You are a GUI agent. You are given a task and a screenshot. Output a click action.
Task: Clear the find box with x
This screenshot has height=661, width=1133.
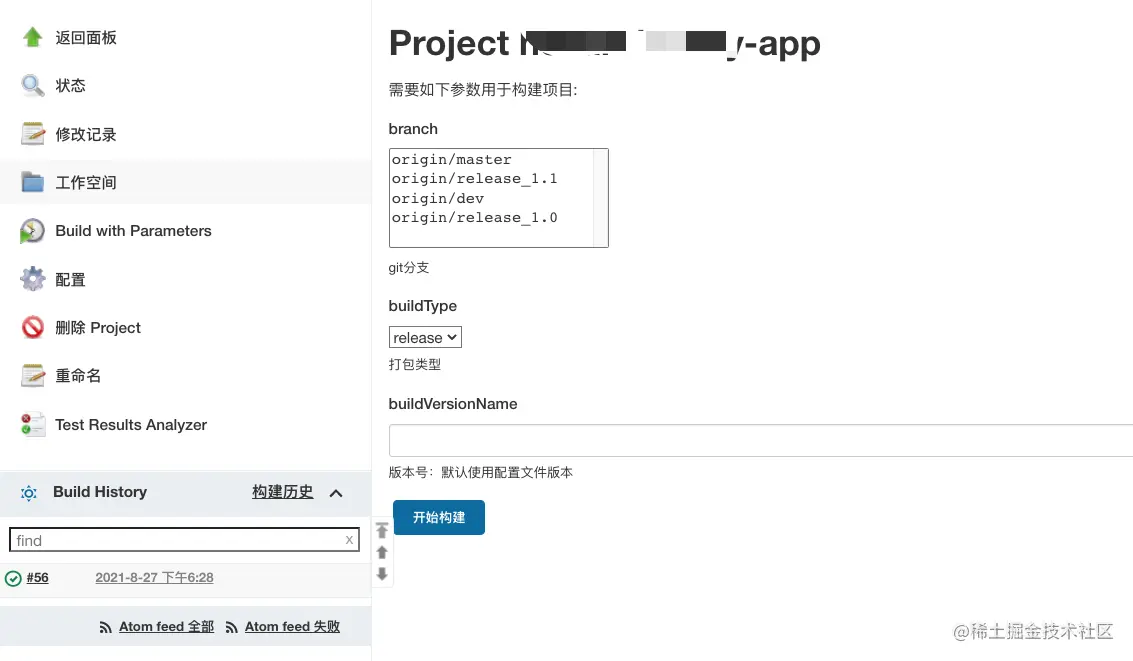tap(349, 540)
